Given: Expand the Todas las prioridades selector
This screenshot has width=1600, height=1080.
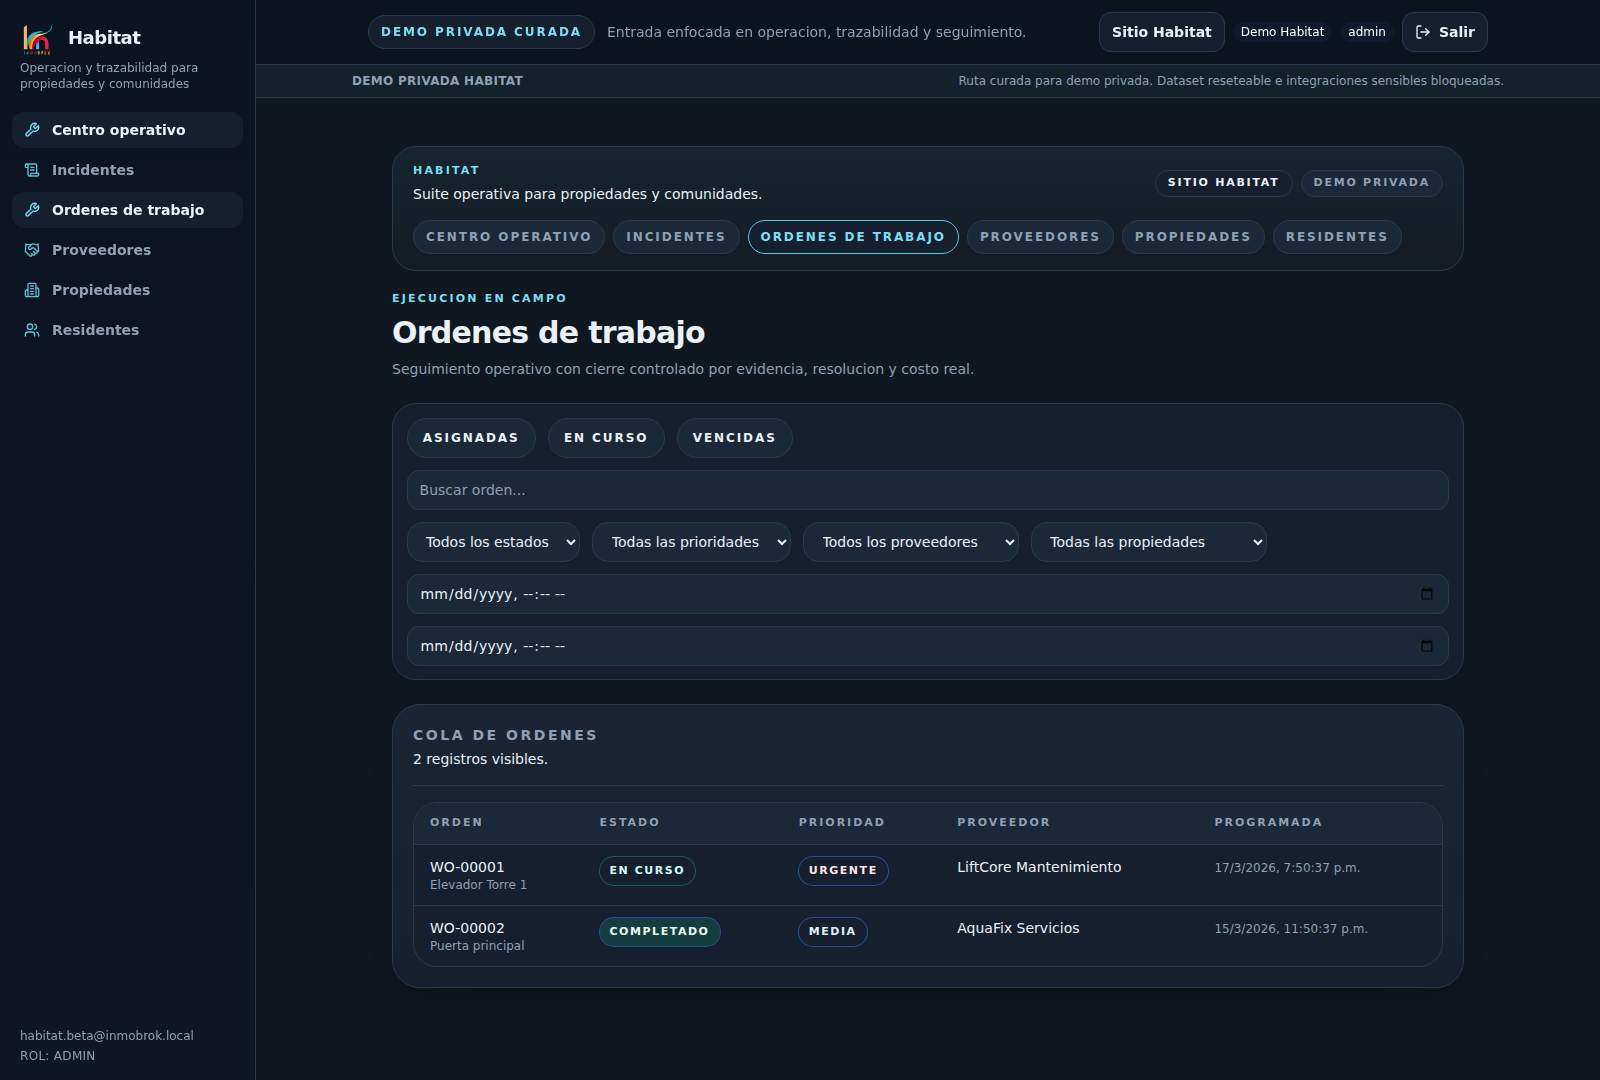Looking at the screenshot, I should [x=691, y=541].
